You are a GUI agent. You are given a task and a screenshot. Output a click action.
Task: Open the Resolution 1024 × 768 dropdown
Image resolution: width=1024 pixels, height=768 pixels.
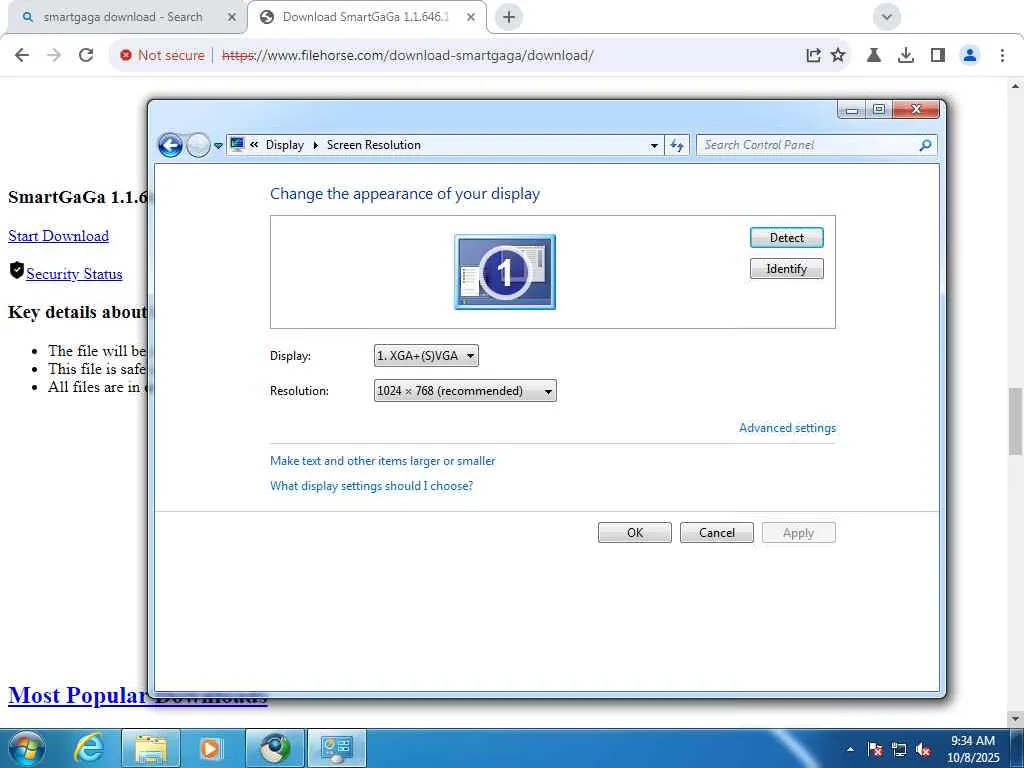tap(465, 391)
